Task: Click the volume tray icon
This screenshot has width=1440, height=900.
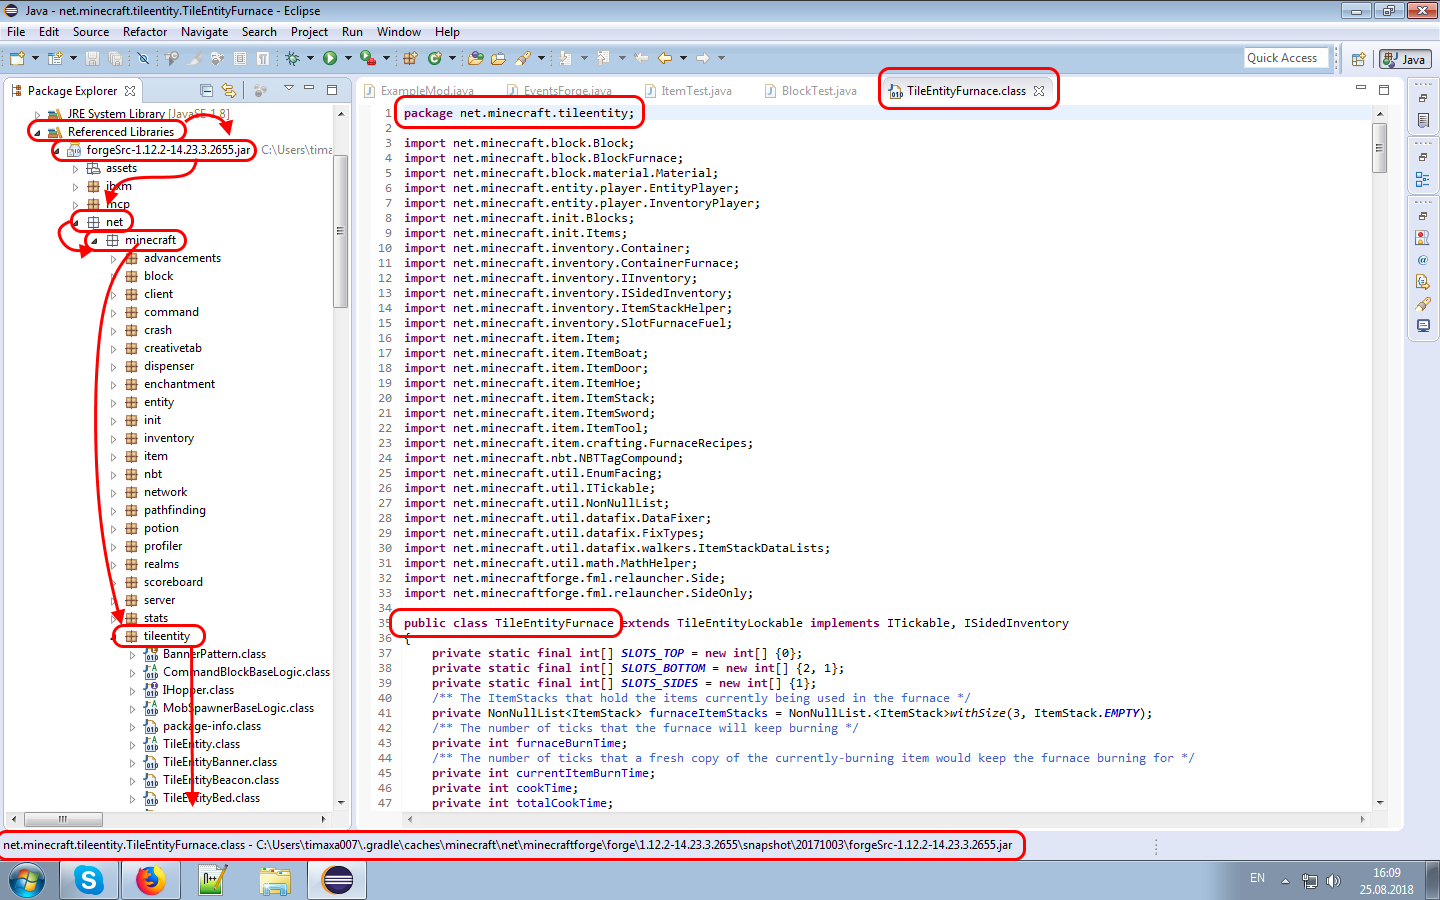Action: (1333, 881)
